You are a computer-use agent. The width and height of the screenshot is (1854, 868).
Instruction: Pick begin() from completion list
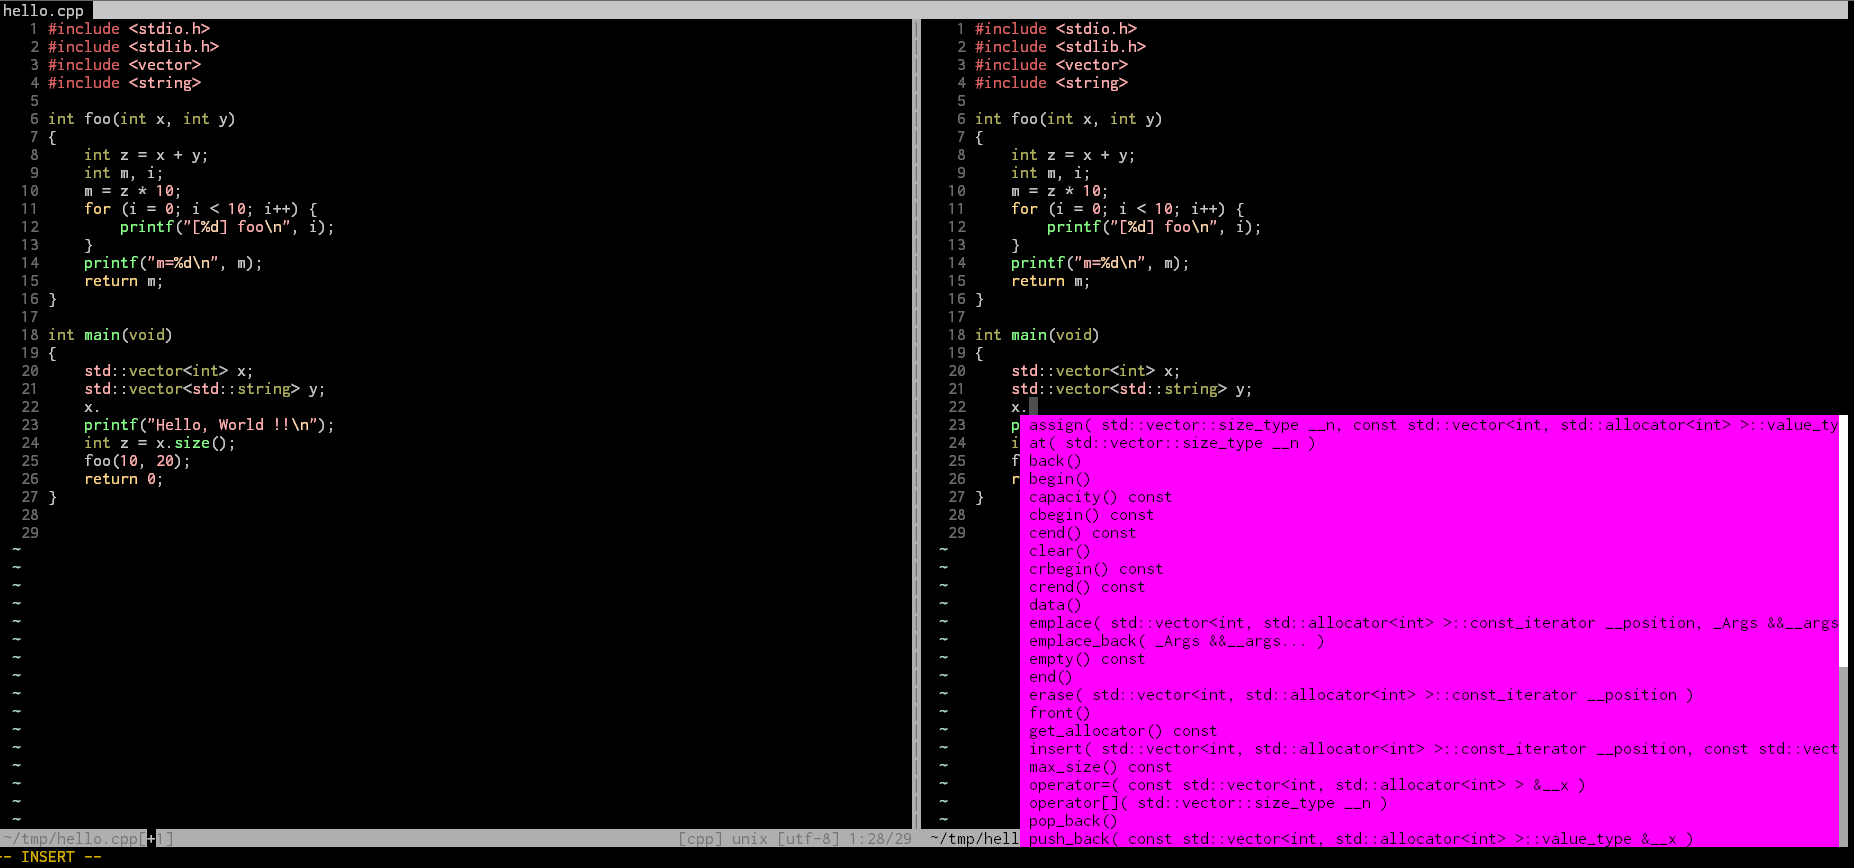click(x=1429, y=479)
